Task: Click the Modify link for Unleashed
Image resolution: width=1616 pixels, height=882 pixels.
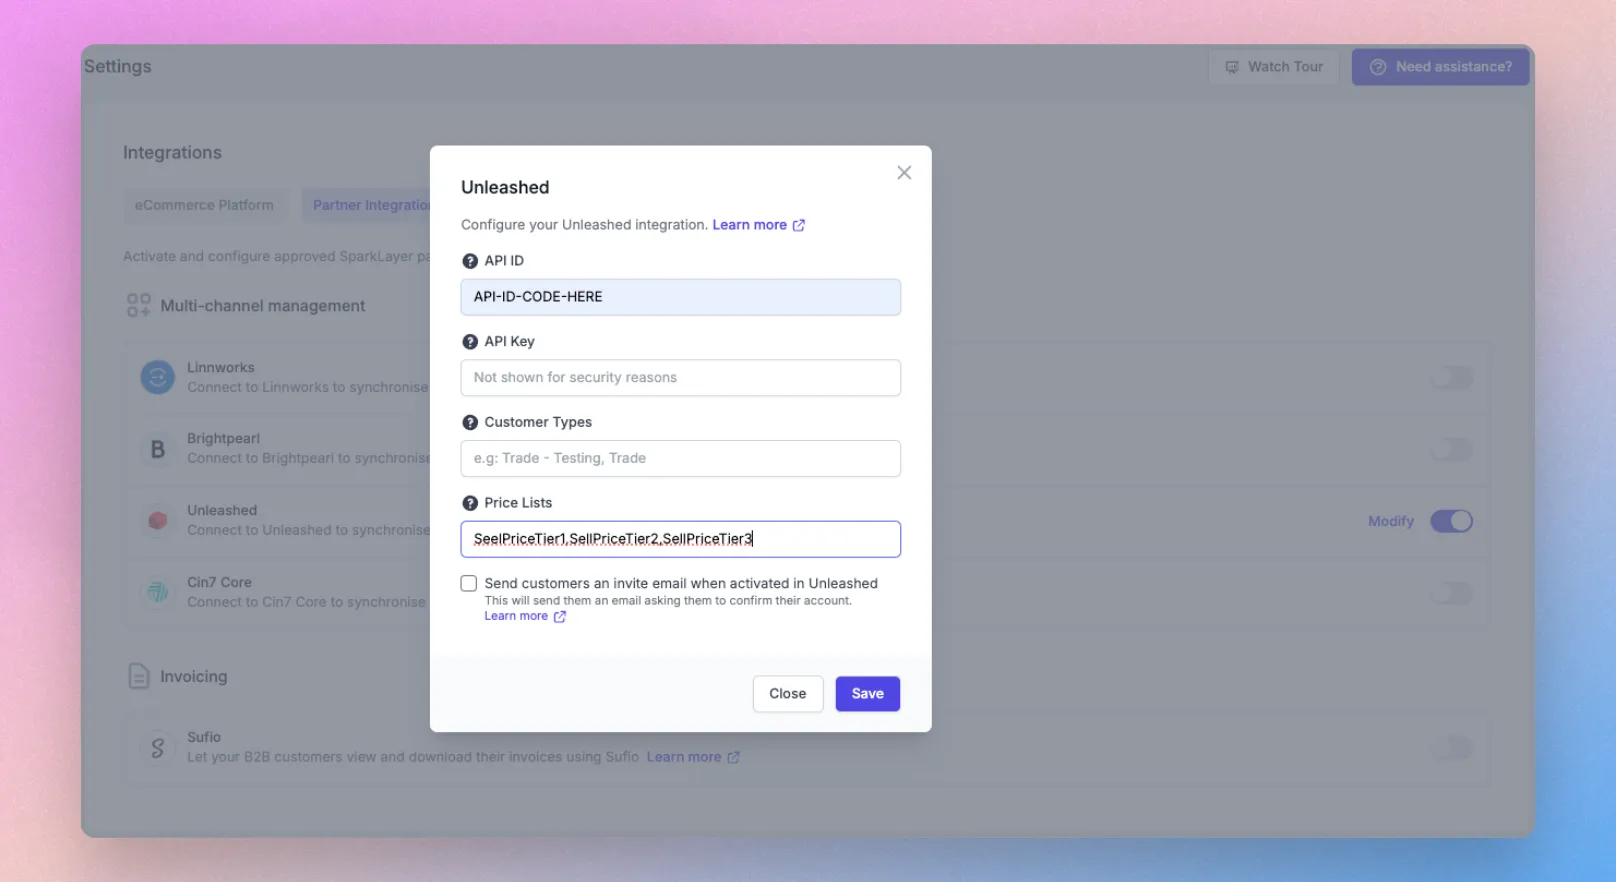Action: pos(1391,521)
